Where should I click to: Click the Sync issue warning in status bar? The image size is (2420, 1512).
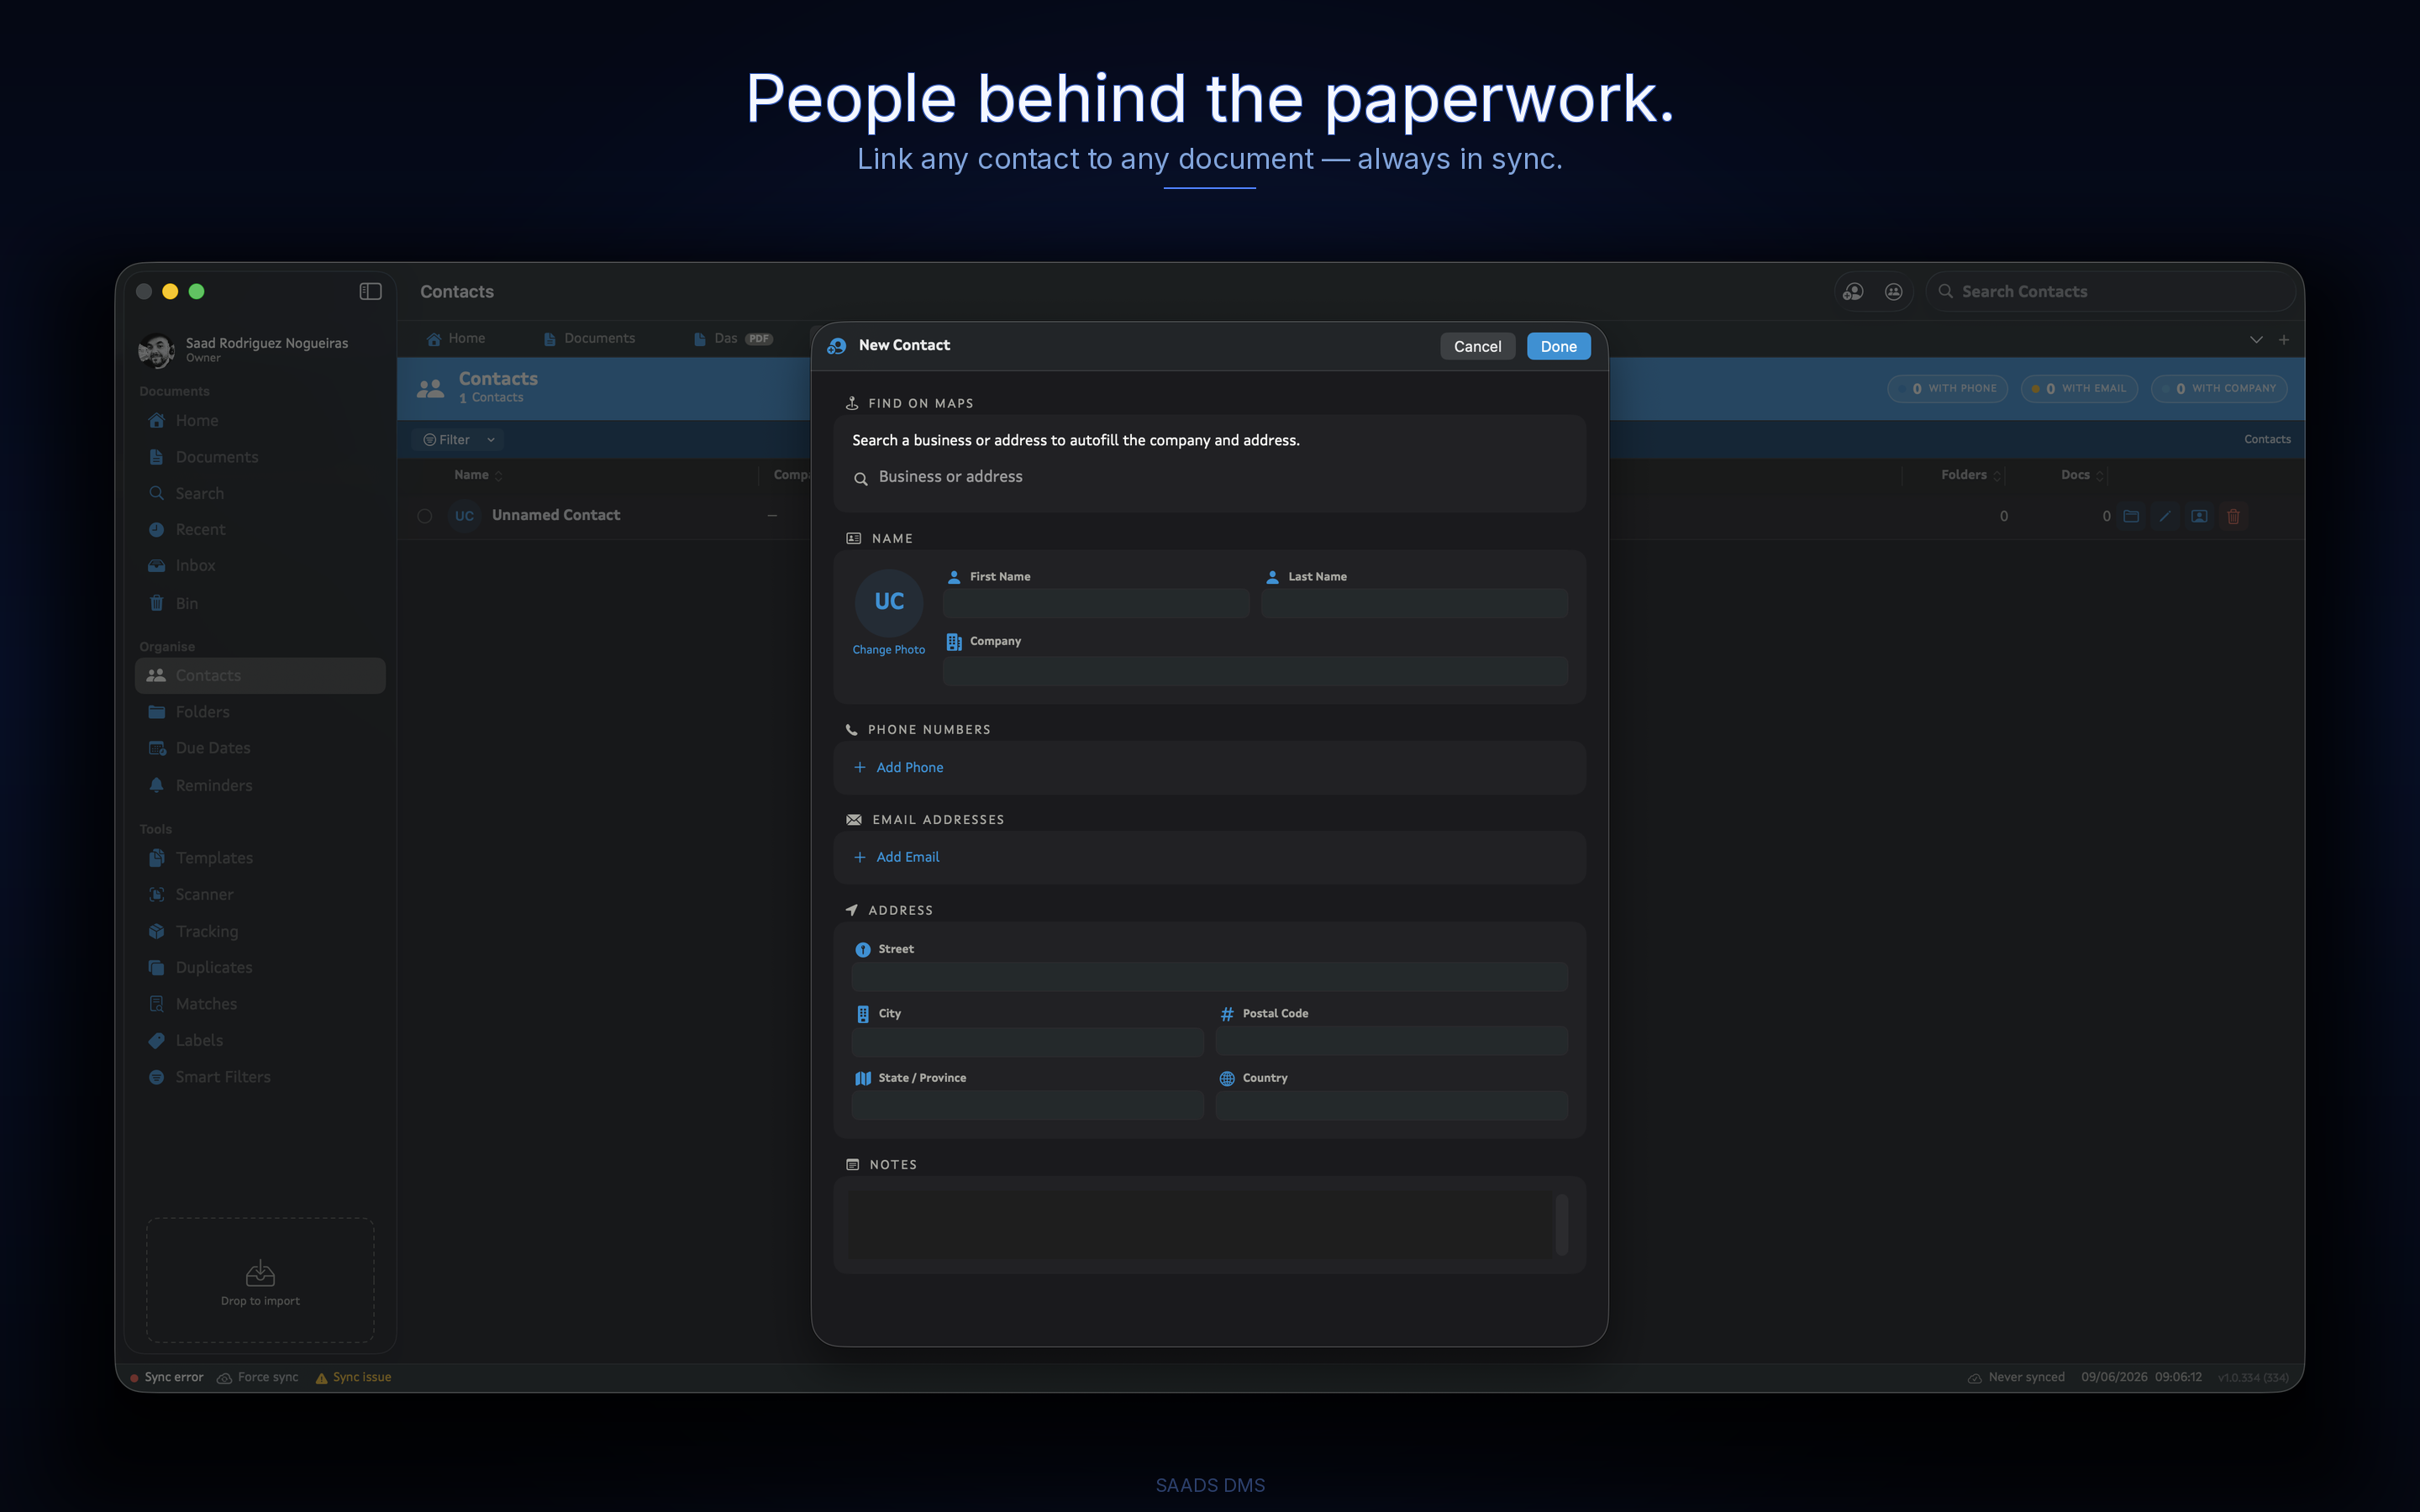353,1378
